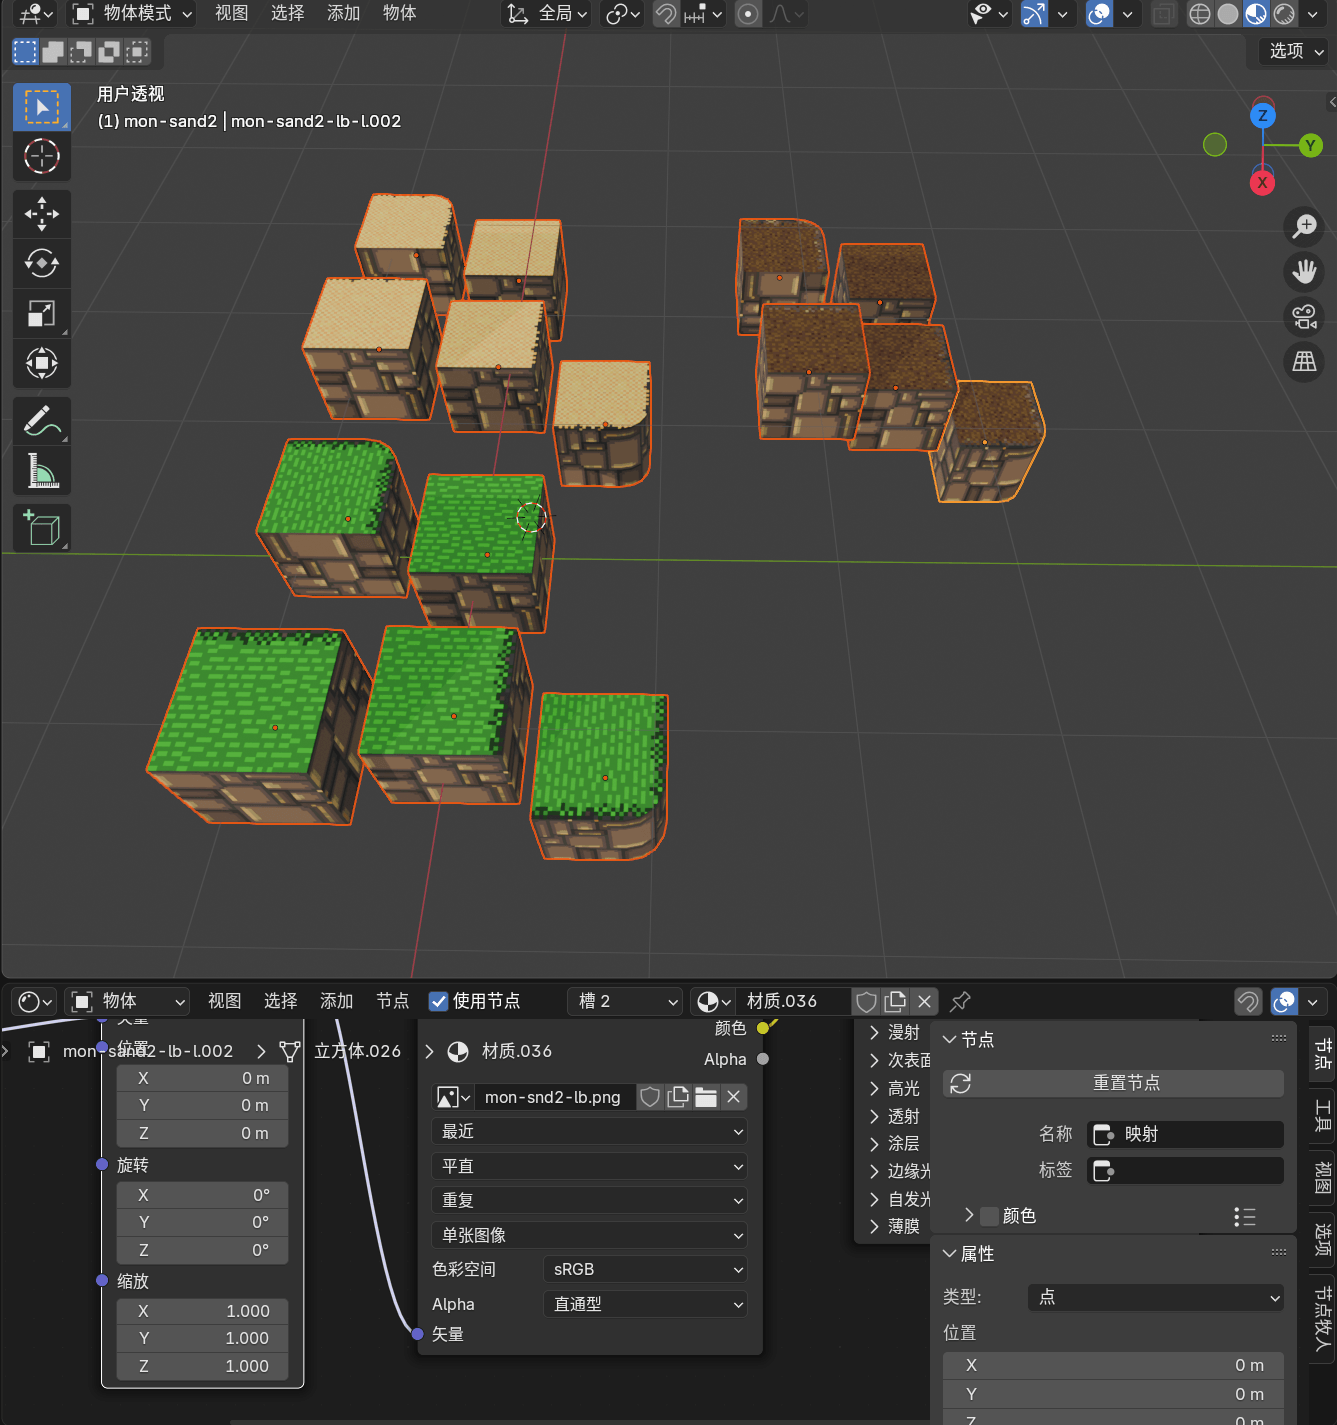
Task: Open the 单张图像 source dropdown
Action: (x=590, y=1235)
